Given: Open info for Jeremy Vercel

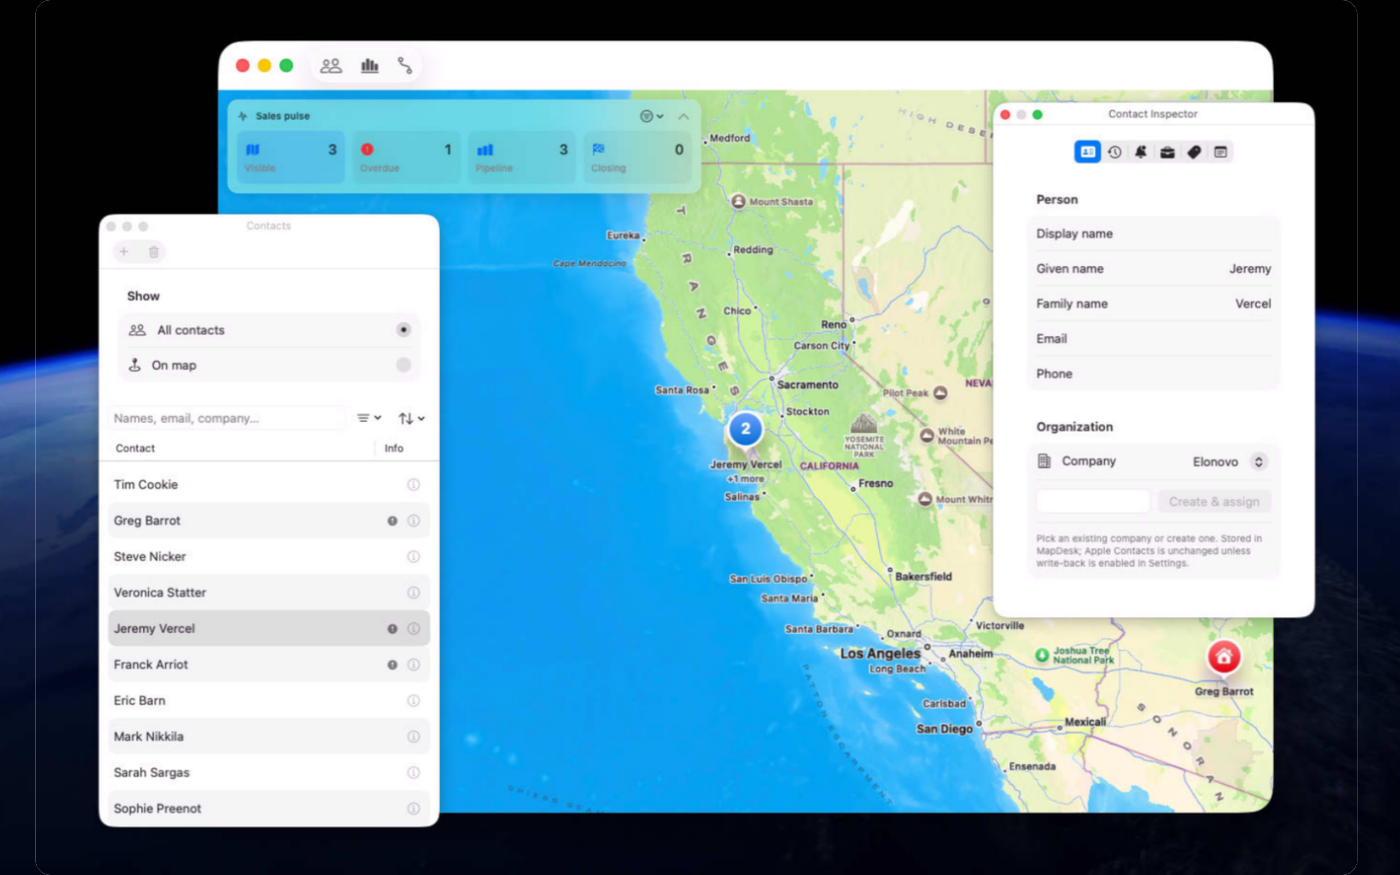Looking at the screenshot, I should [x=413, y=629].
